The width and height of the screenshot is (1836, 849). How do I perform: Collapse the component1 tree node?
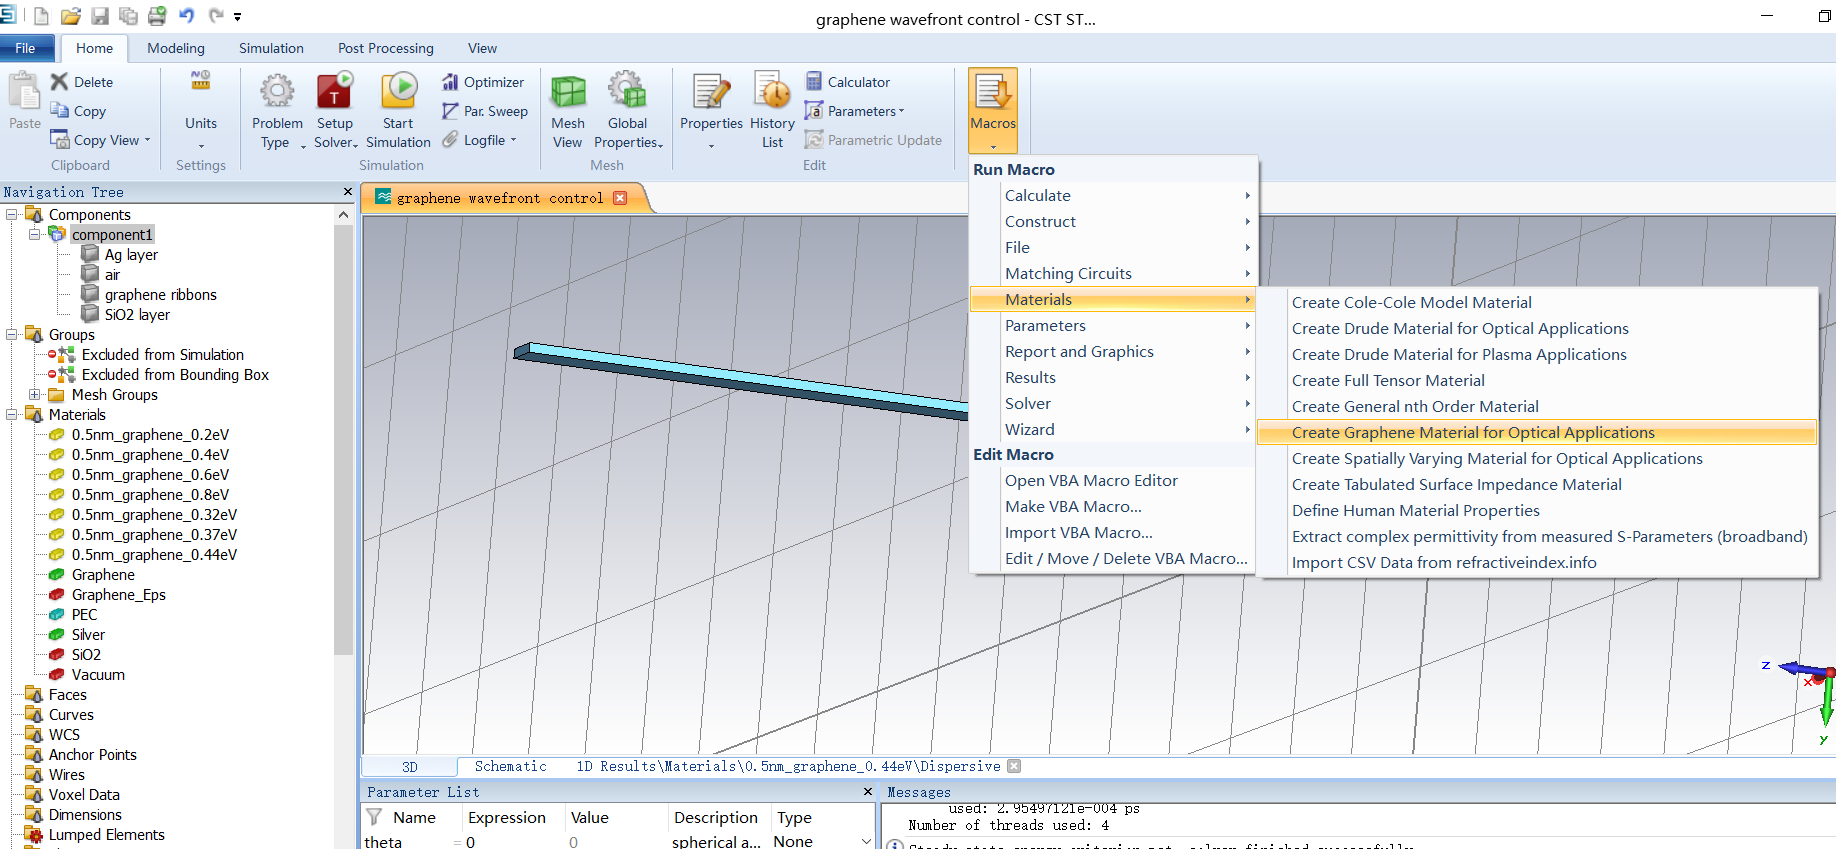click(35, 234)
